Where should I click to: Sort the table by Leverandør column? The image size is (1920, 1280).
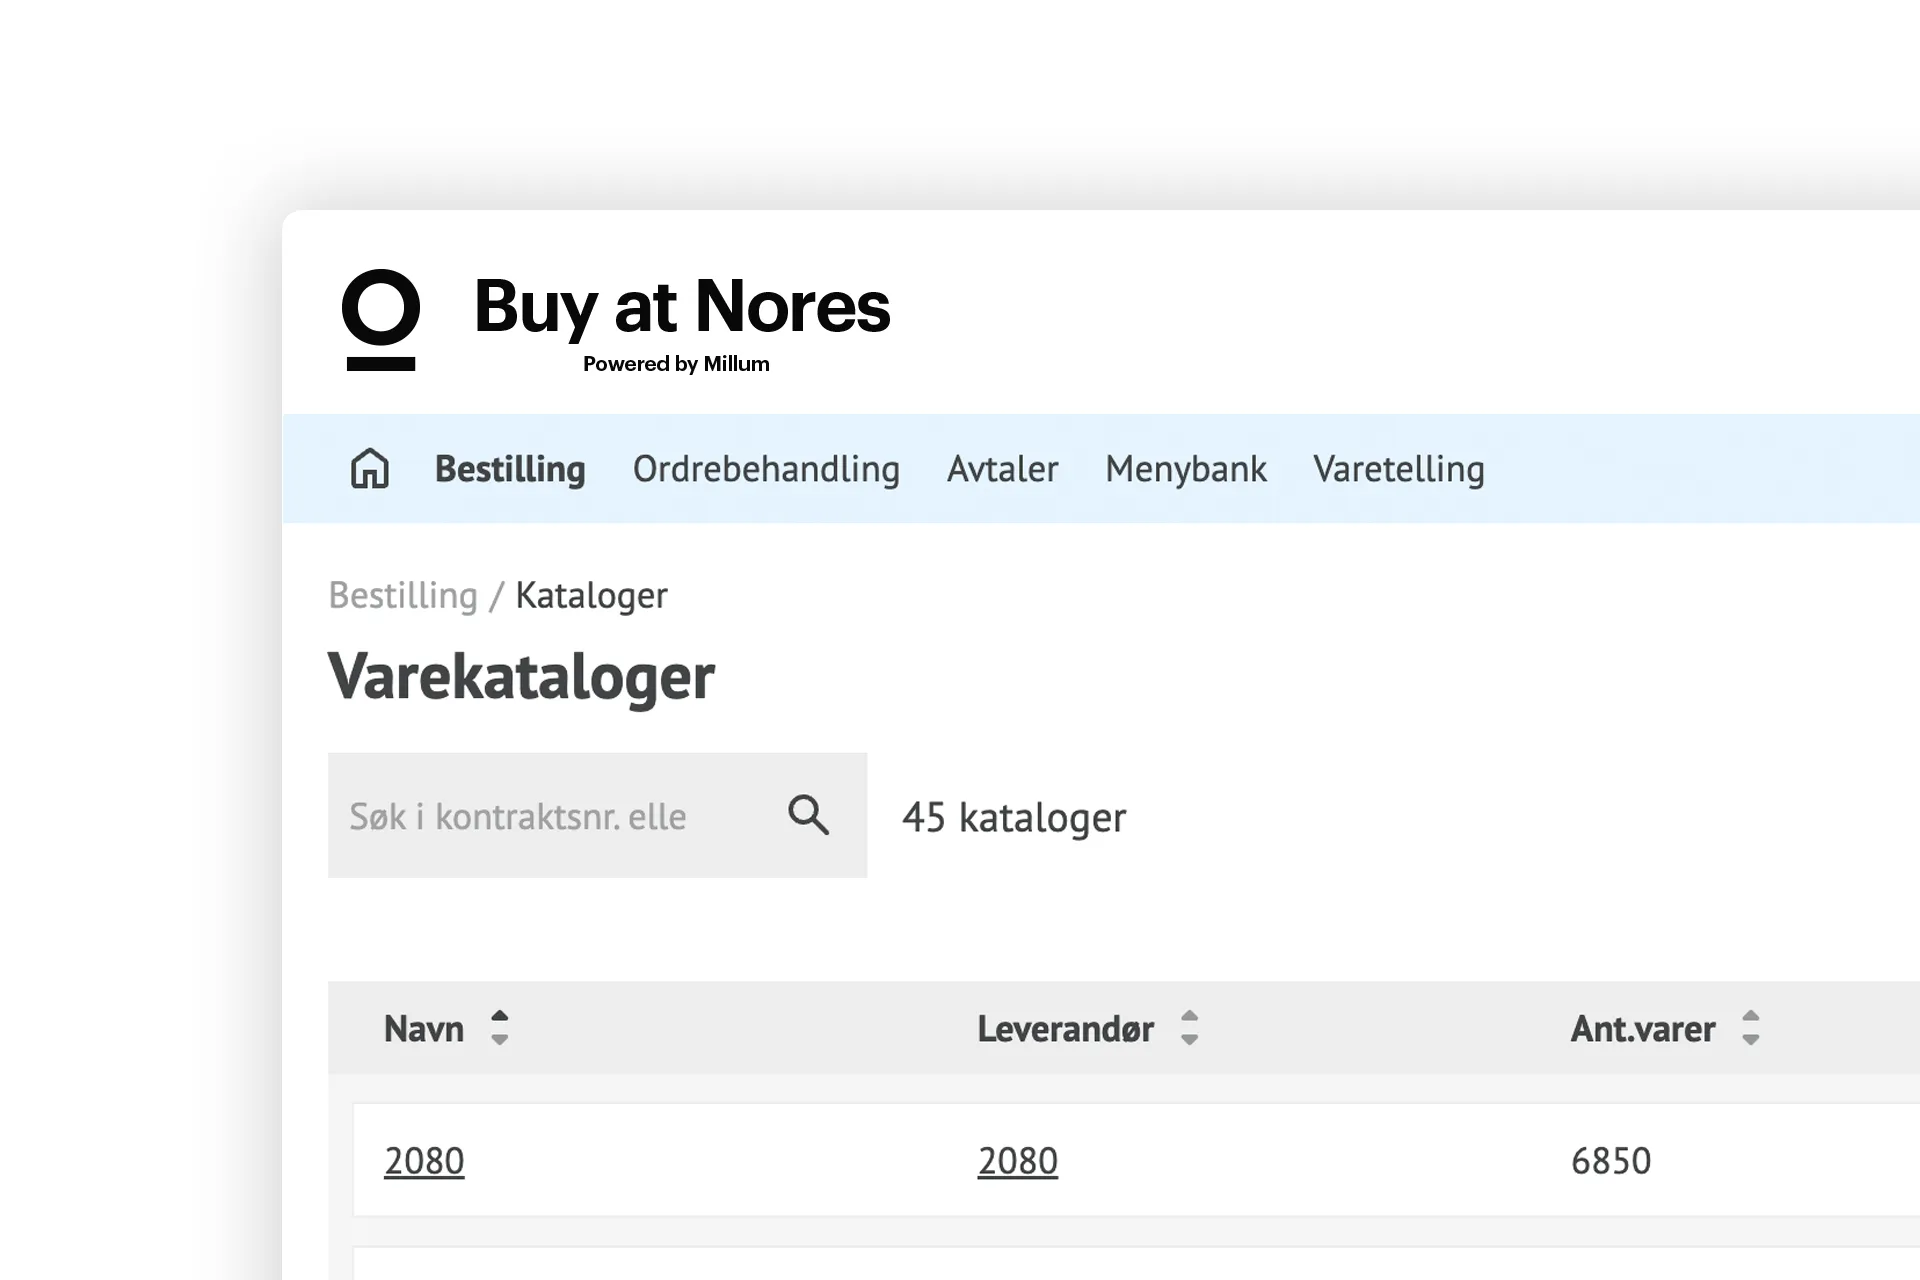coord(1189,1028)
